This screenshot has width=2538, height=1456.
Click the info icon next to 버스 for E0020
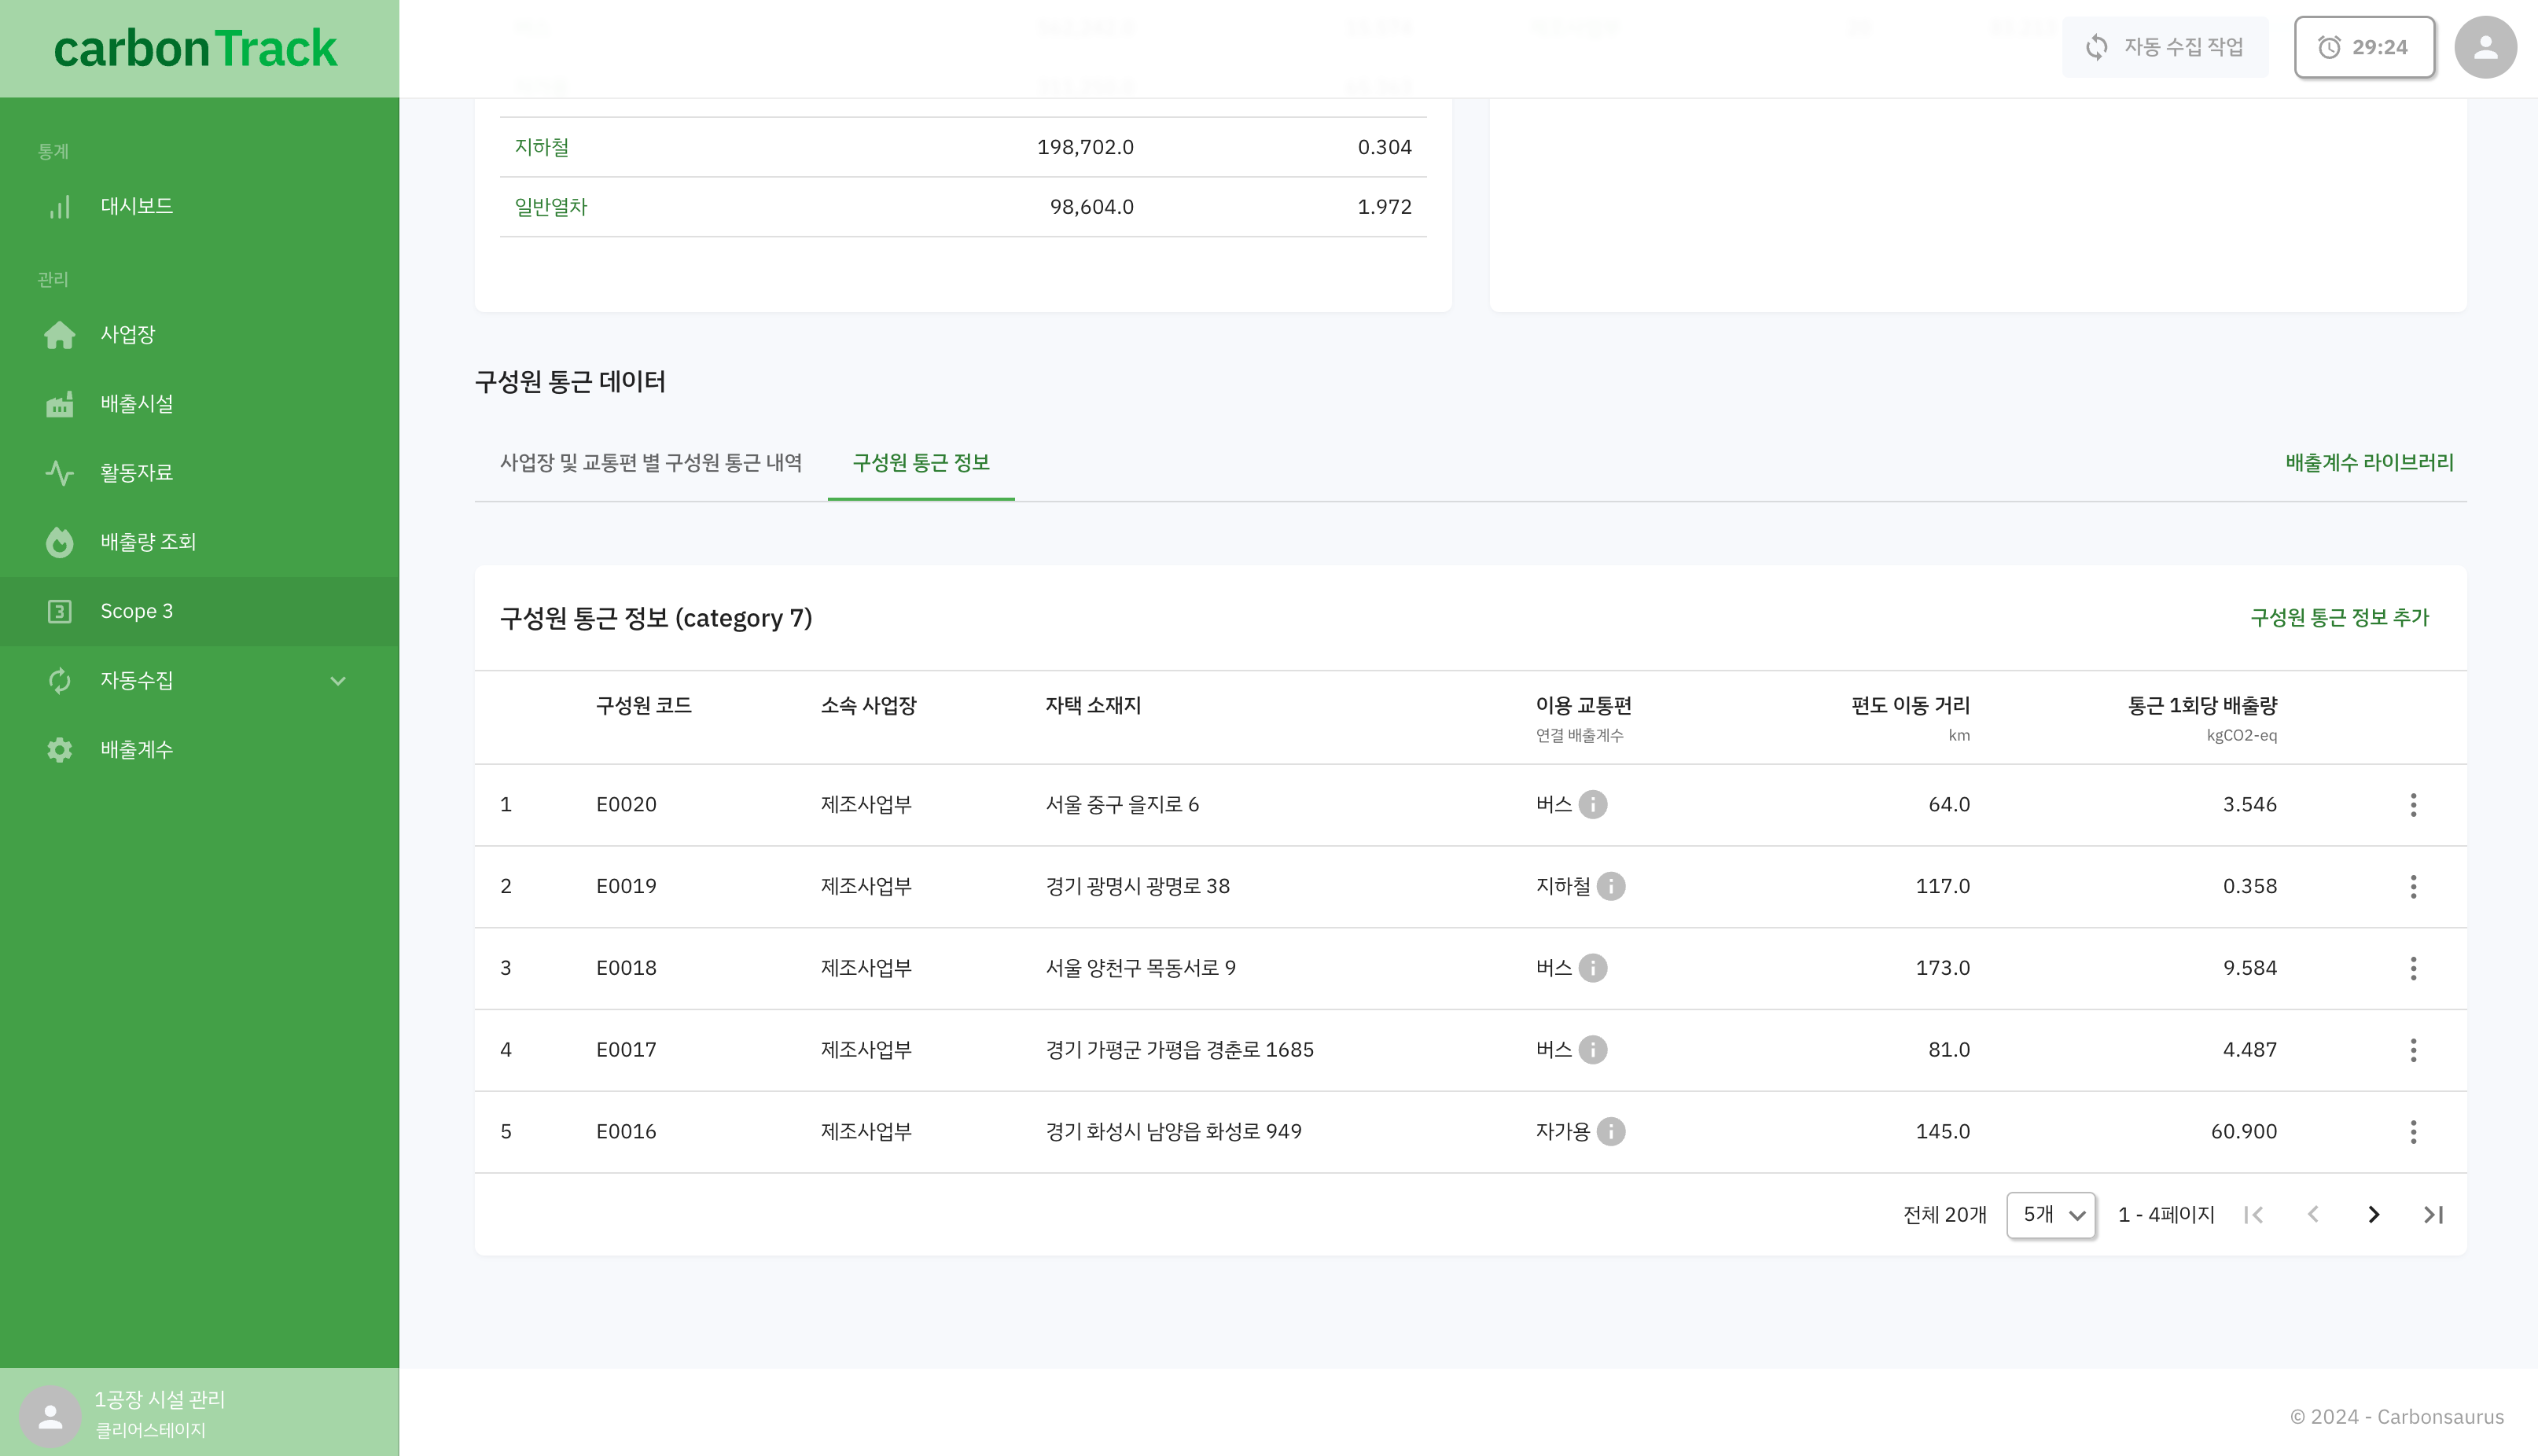[x=1593, y=804]
